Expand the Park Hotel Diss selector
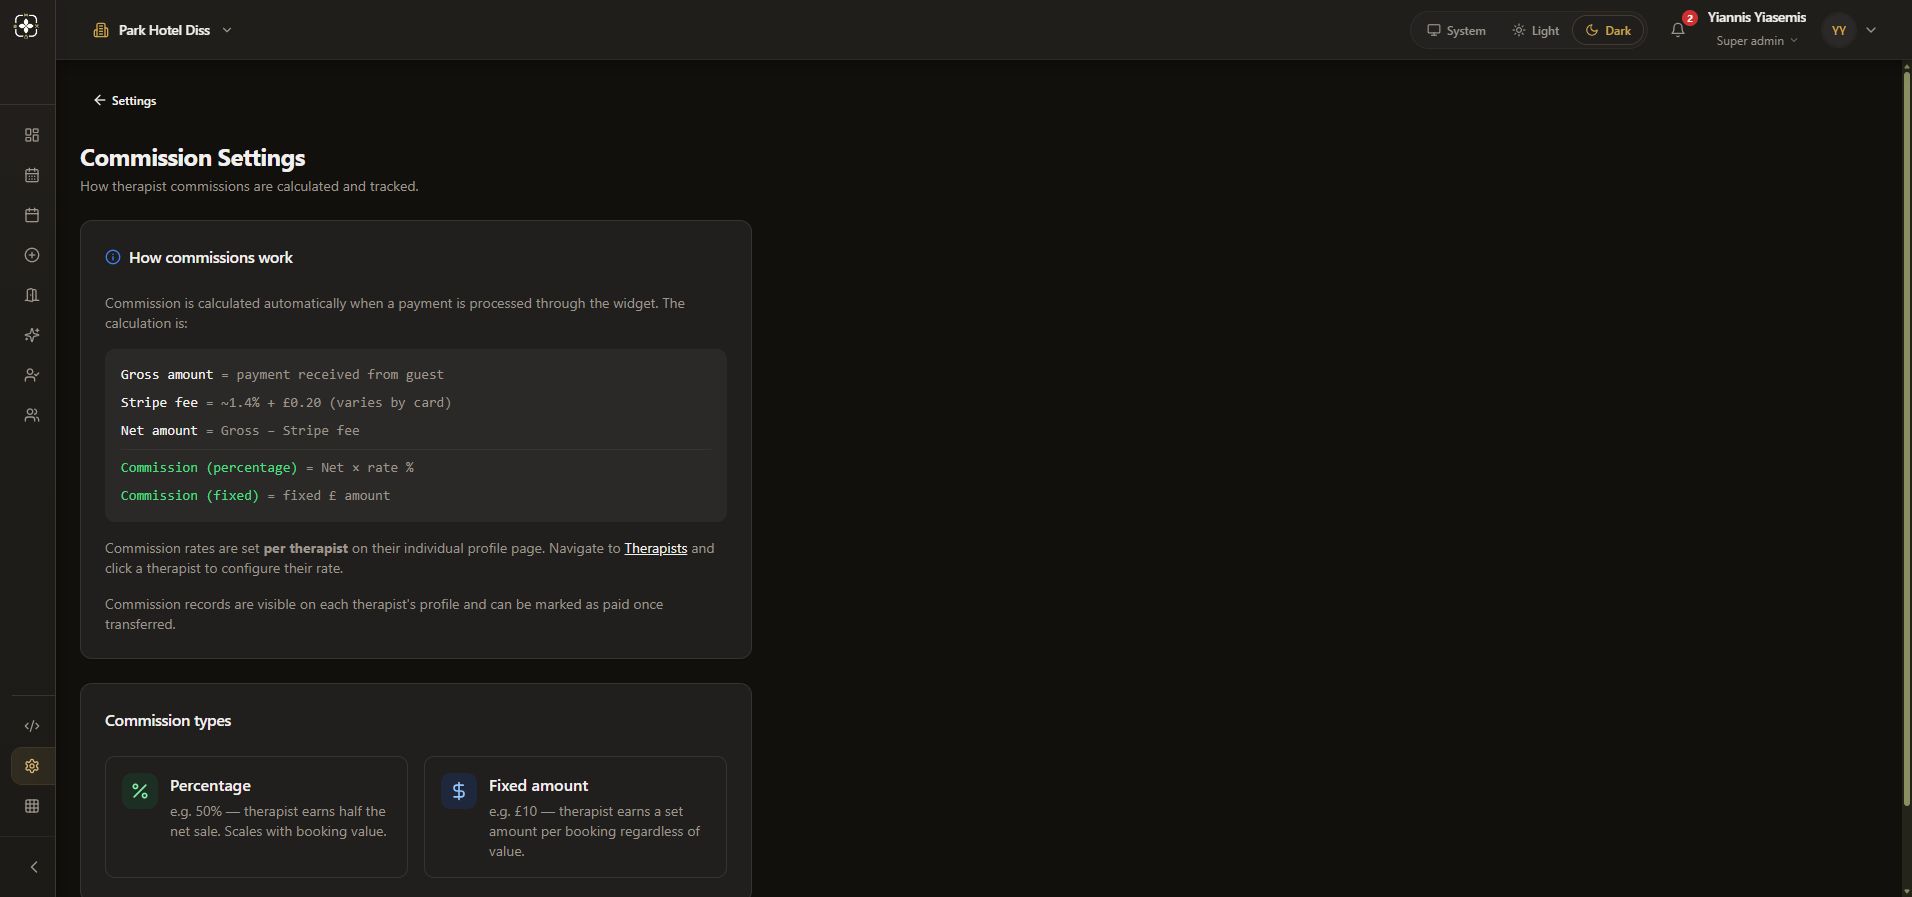The height and width of the screenshot is (897, 1912). click(163, 30)
